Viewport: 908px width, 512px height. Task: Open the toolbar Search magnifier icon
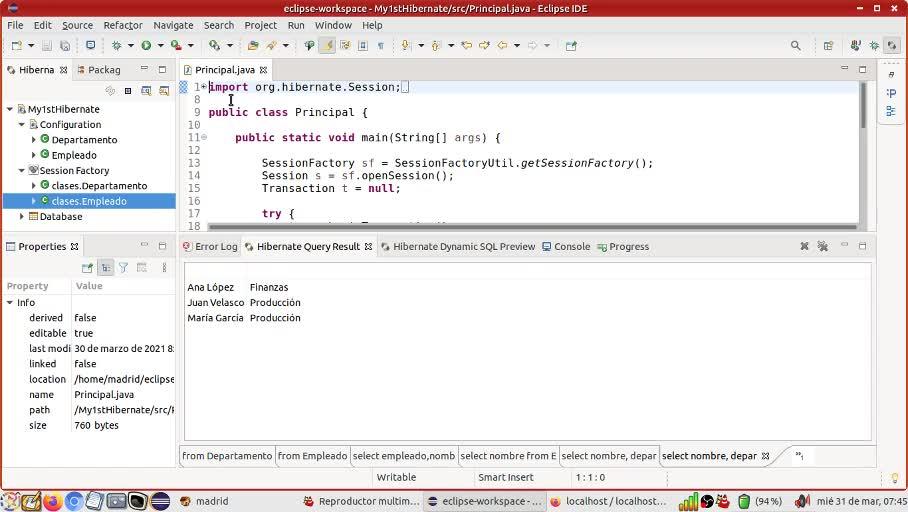coord(796,45)
